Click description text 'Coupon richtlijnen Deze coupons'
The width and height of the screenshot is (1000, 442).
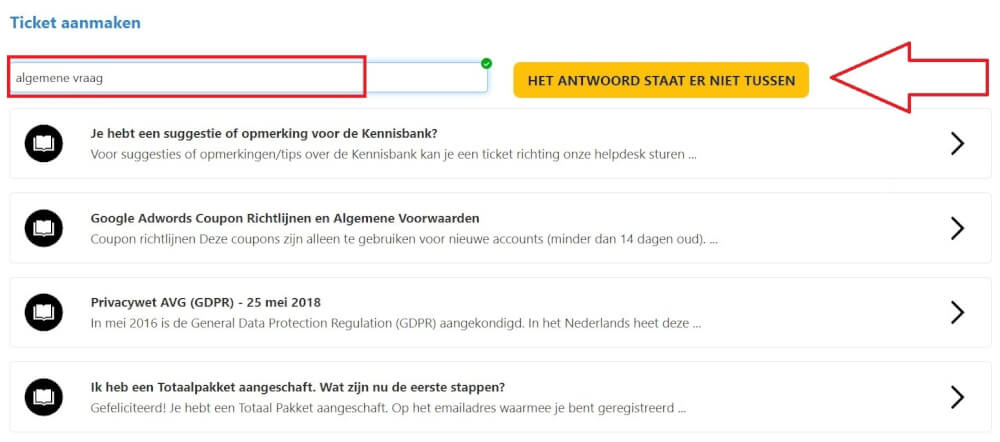(404, 239)
